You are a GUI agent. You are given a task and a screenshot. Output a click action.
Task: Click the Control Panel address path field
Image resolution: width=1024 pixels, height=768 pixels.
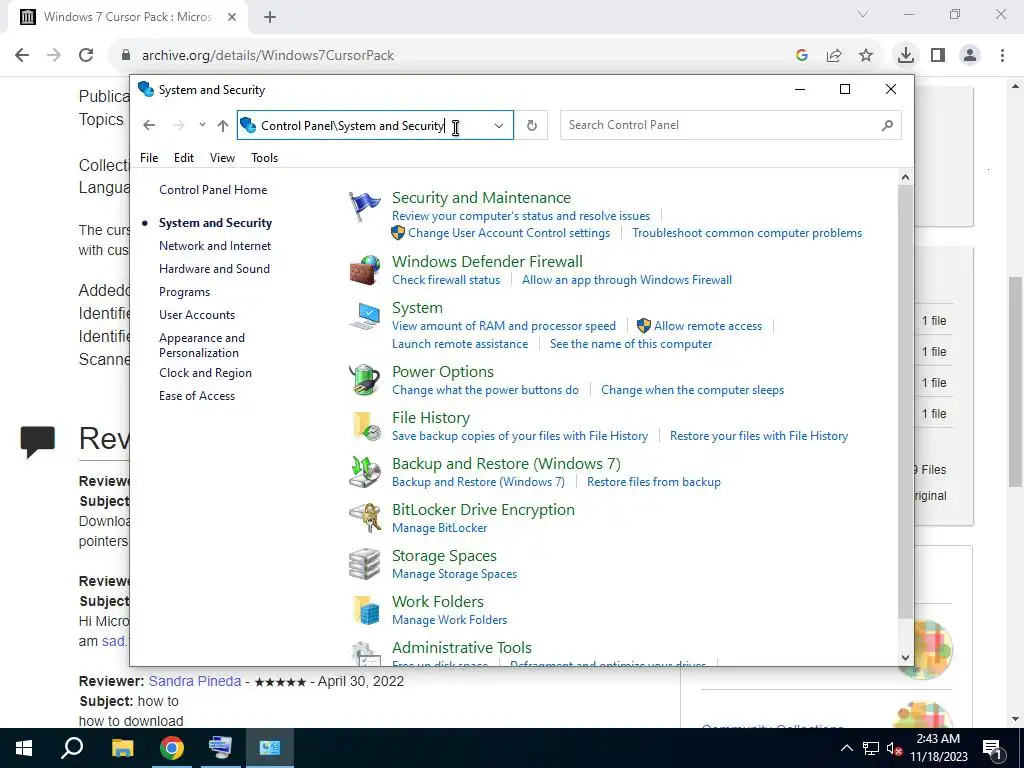[x=376, y=125]
